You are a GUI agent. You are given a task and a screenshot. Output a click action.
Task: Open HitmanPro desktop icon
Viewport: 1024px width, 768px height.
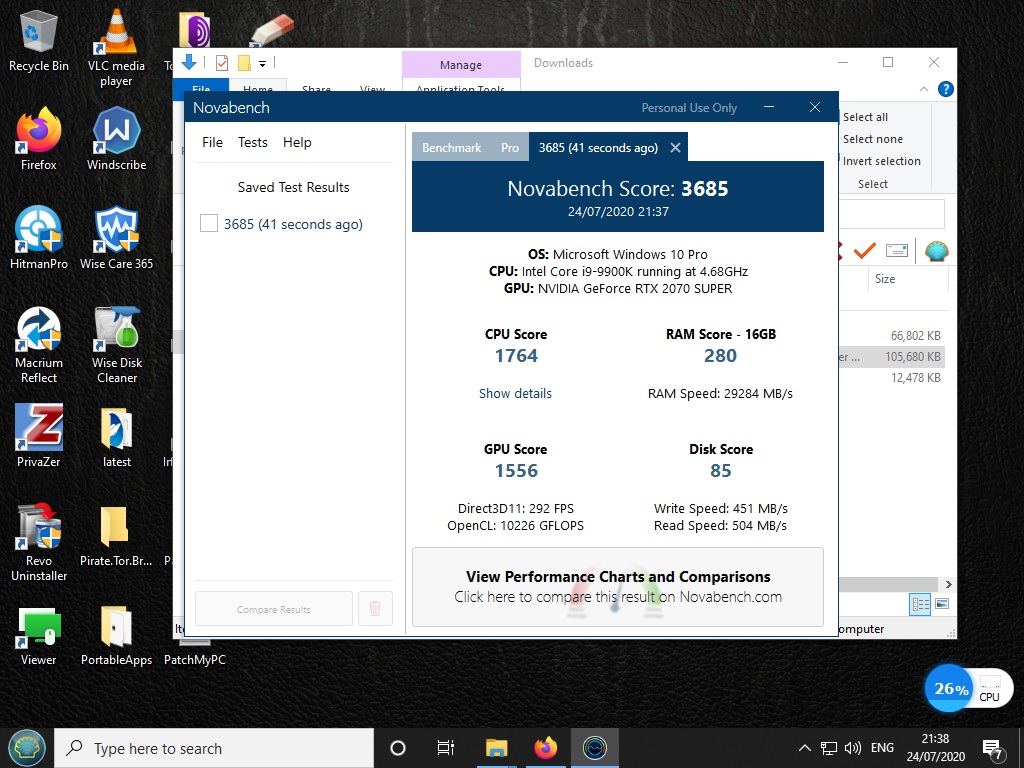click(39, 238)
